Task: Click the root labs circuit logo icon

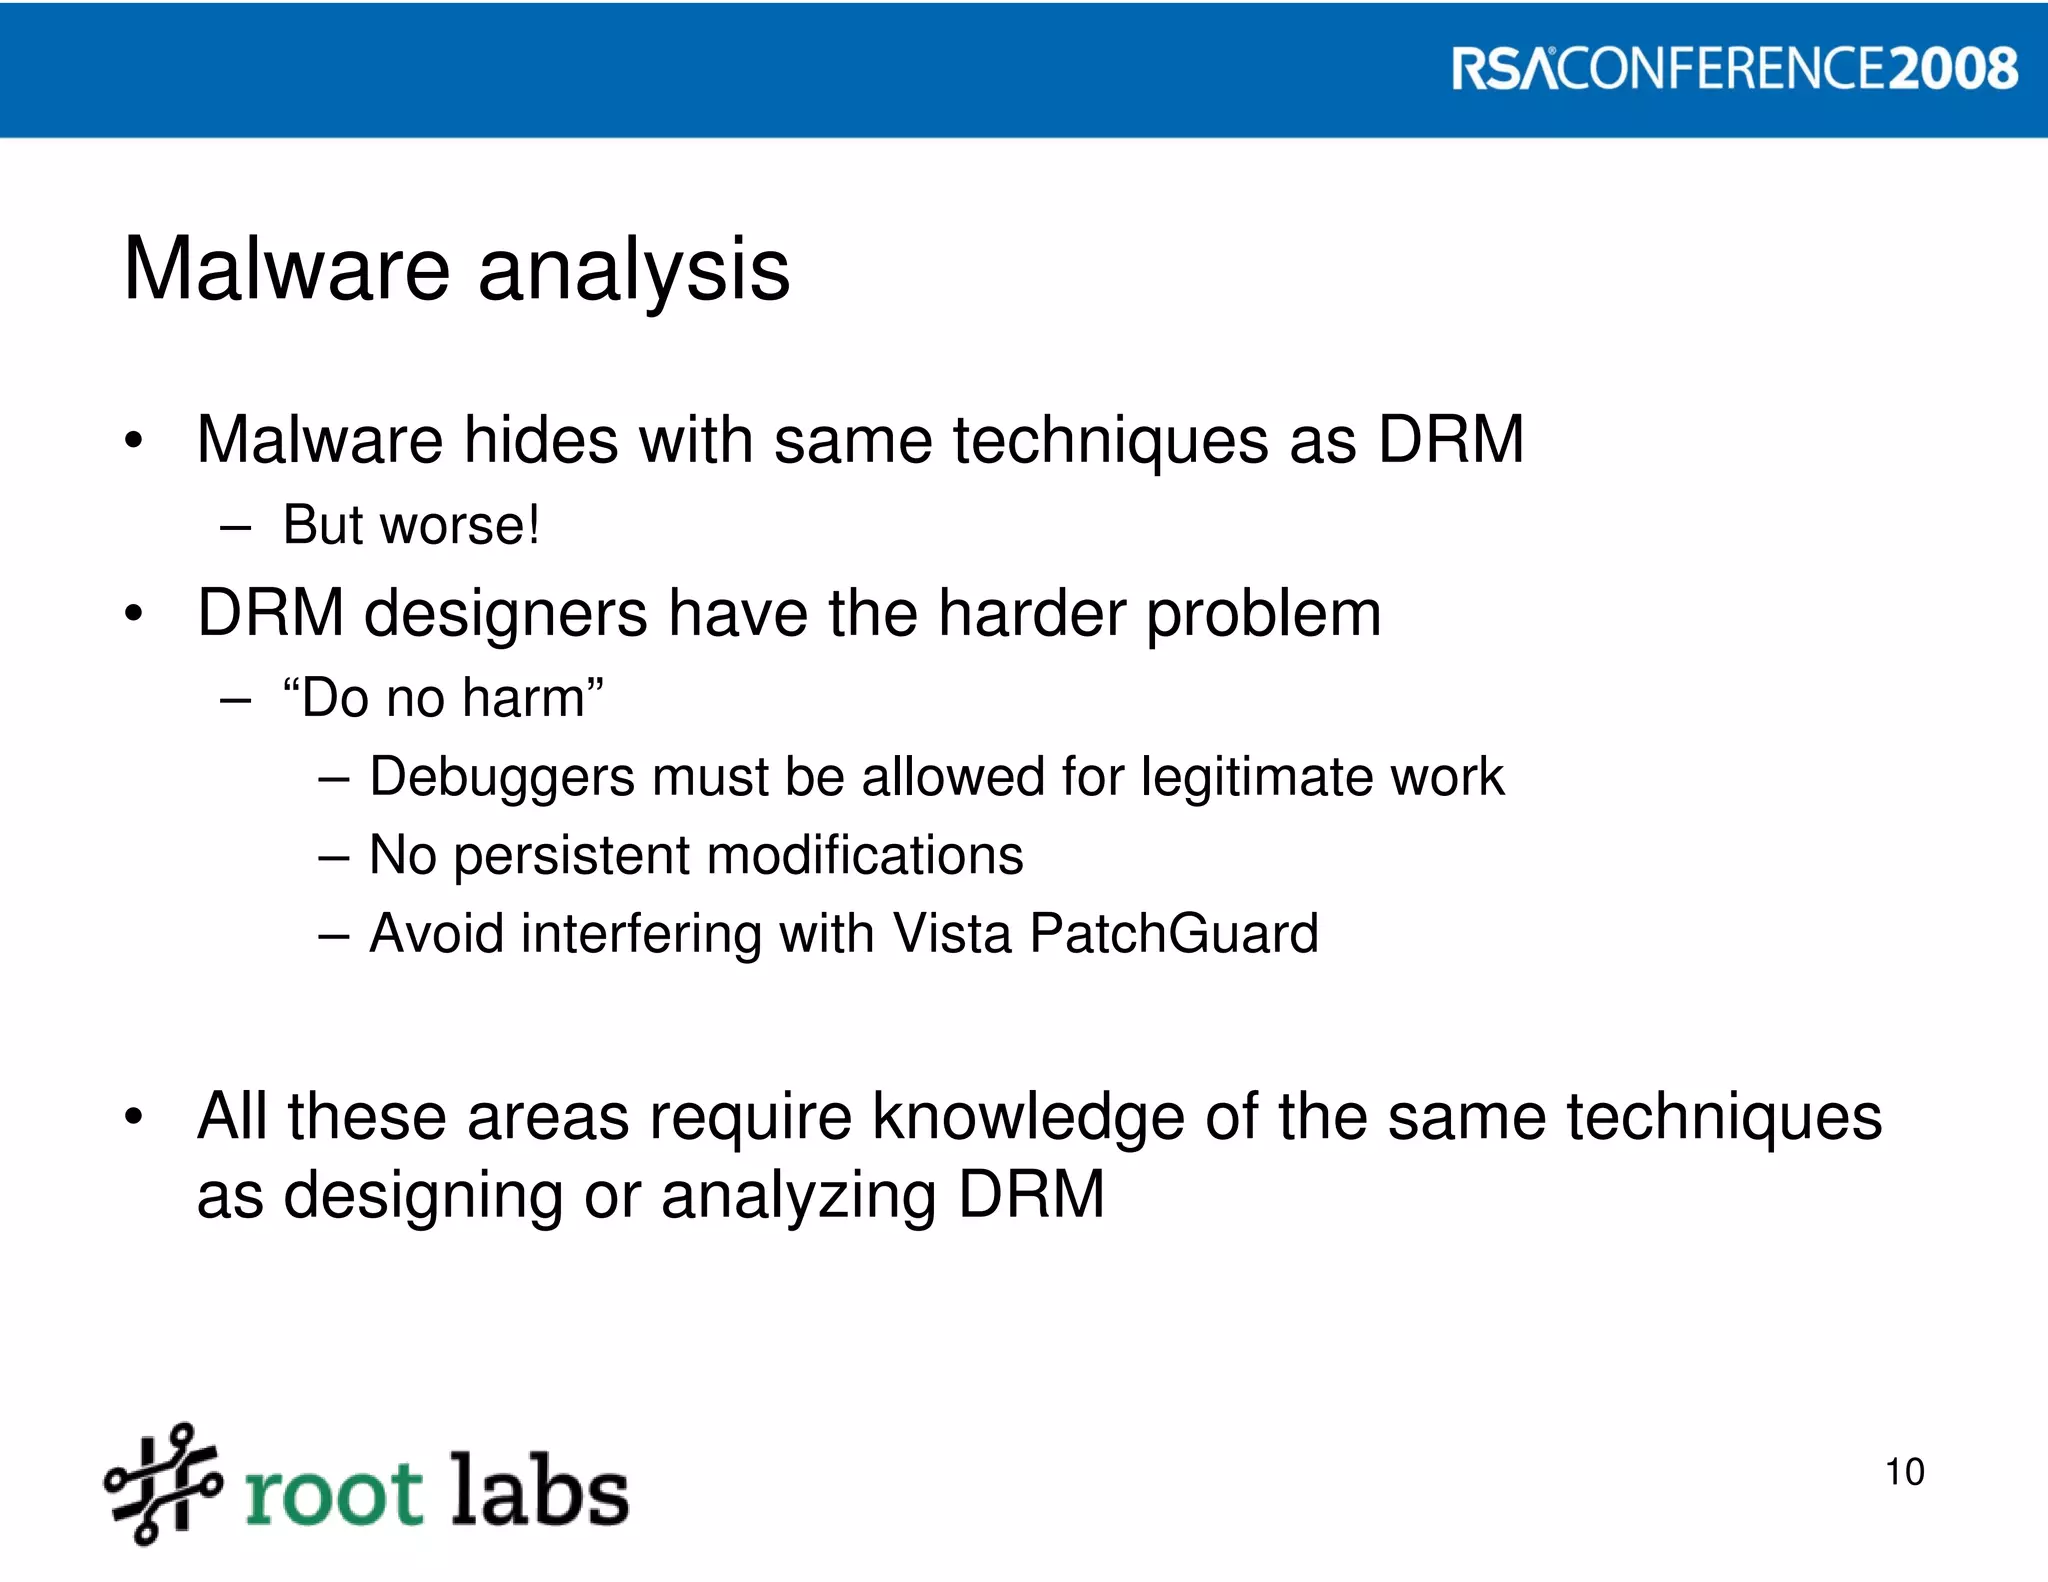Action: point(162,1484)
